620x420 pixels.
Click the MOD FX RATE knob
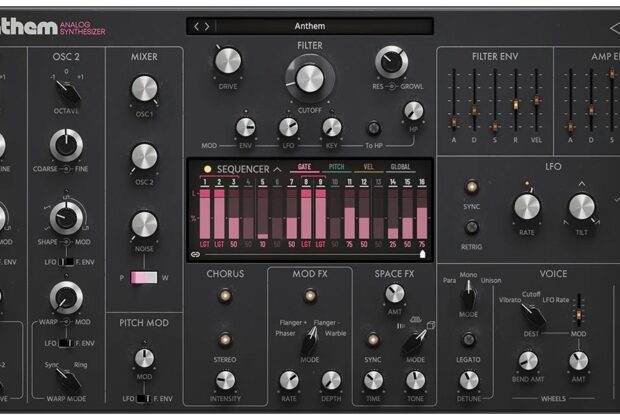(x=289, y=381)
